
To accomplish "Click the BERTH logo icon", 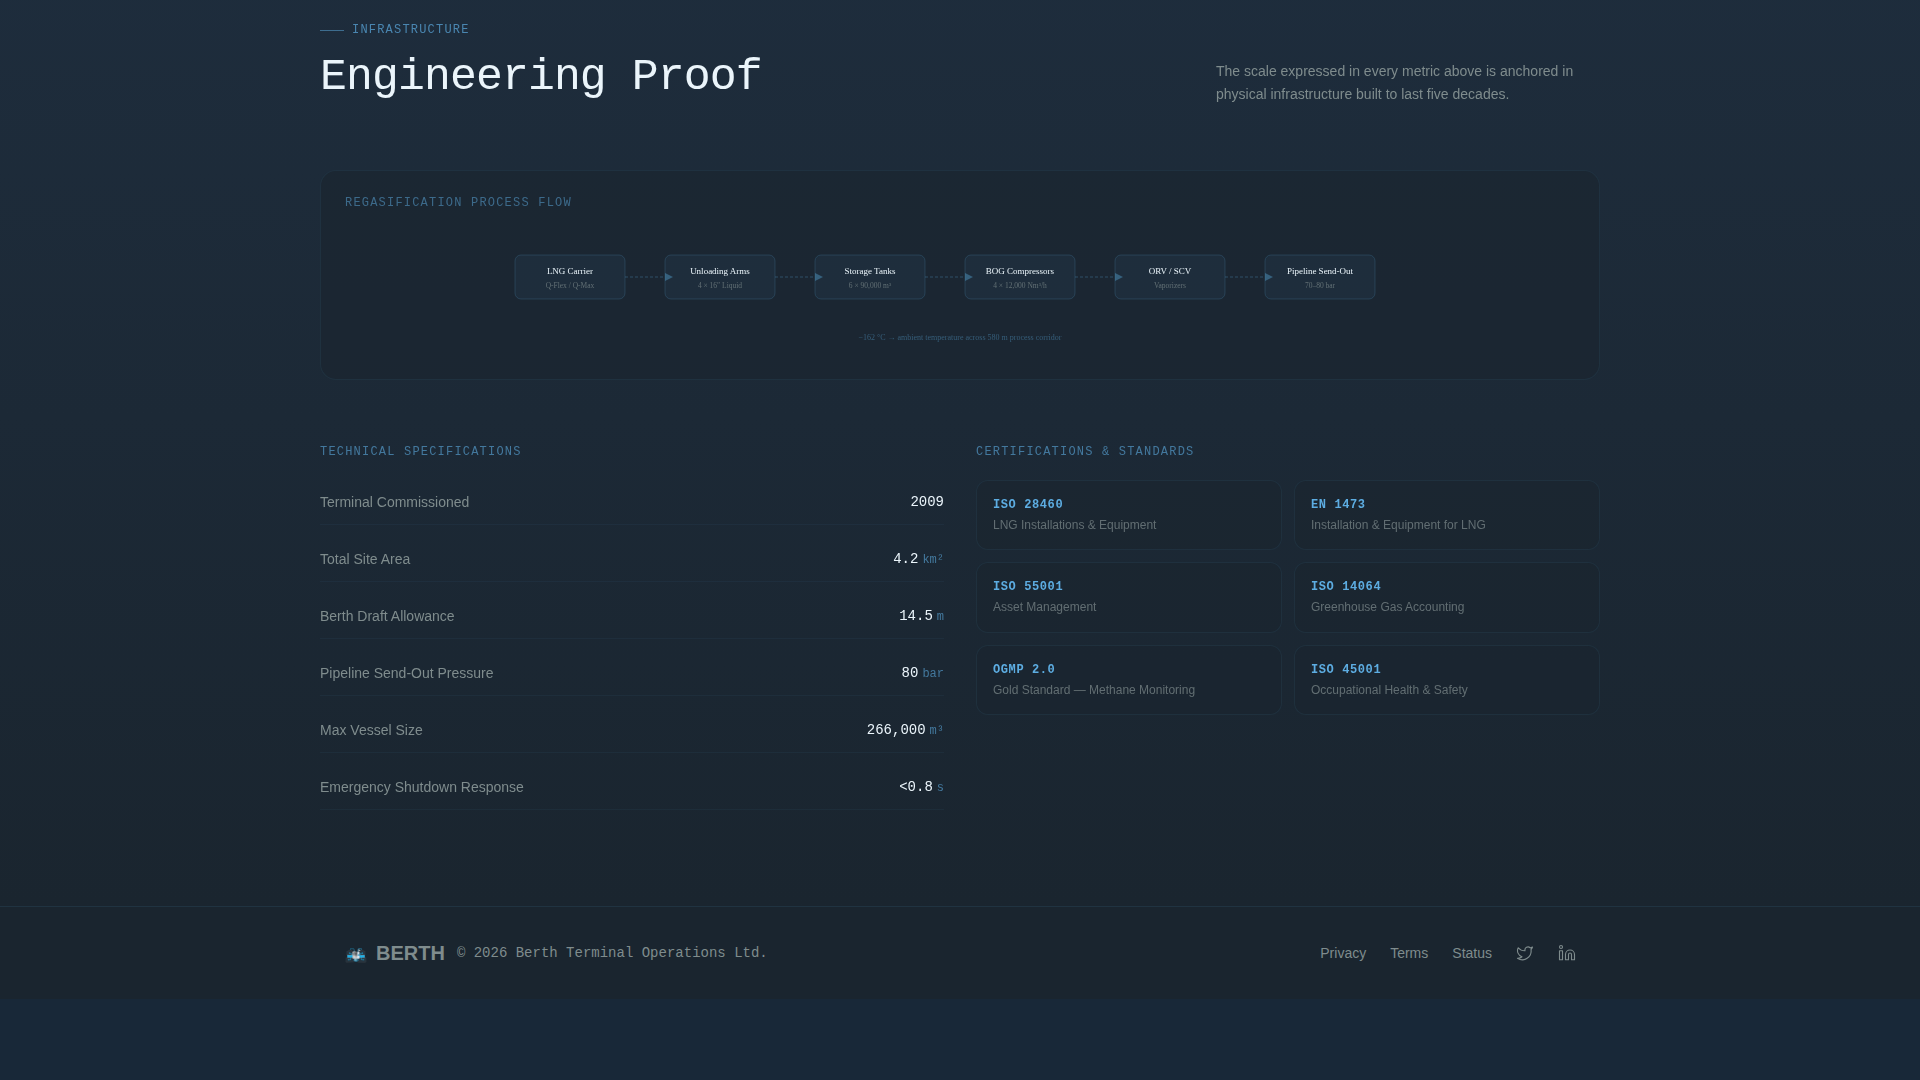I will tap(356, 954).
